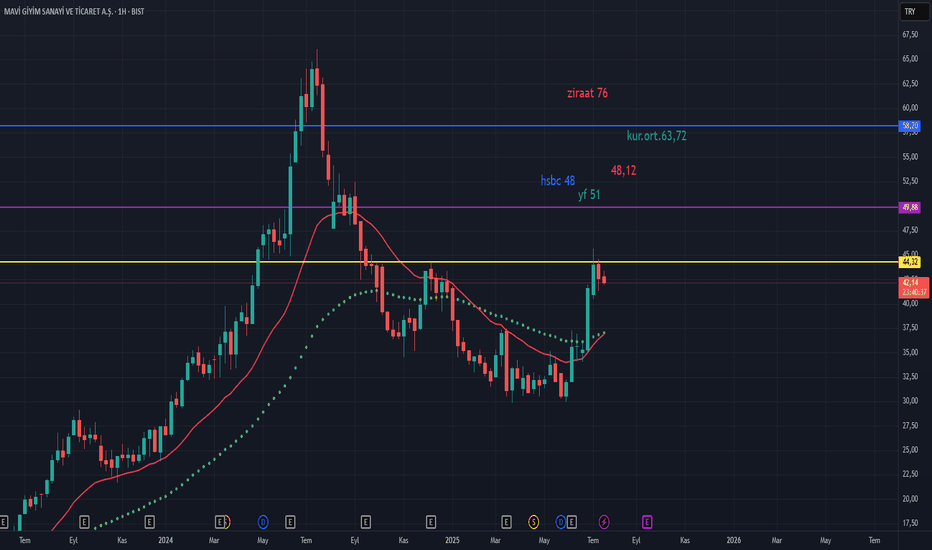Viewport: 932px width, 550px height.
Task: Click the 2026 label on the time axis
Action: pos(733,540)
